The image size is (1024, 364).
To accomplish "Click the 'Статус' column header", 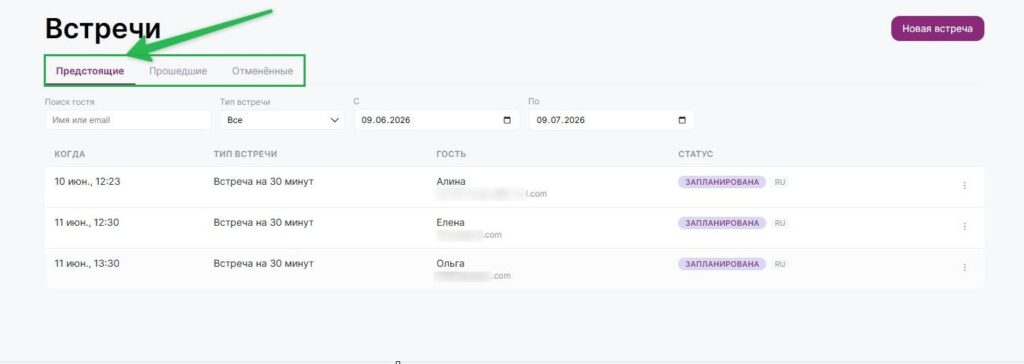I will click(x=696, y=154).
